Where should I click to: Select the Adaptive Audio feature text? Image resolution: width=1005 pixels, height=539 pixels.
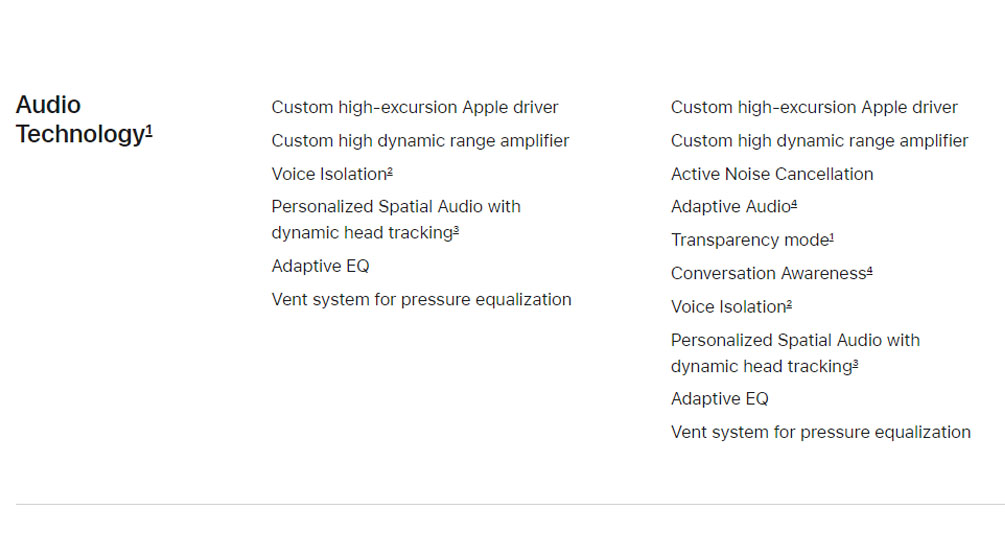tap(729, 207)
